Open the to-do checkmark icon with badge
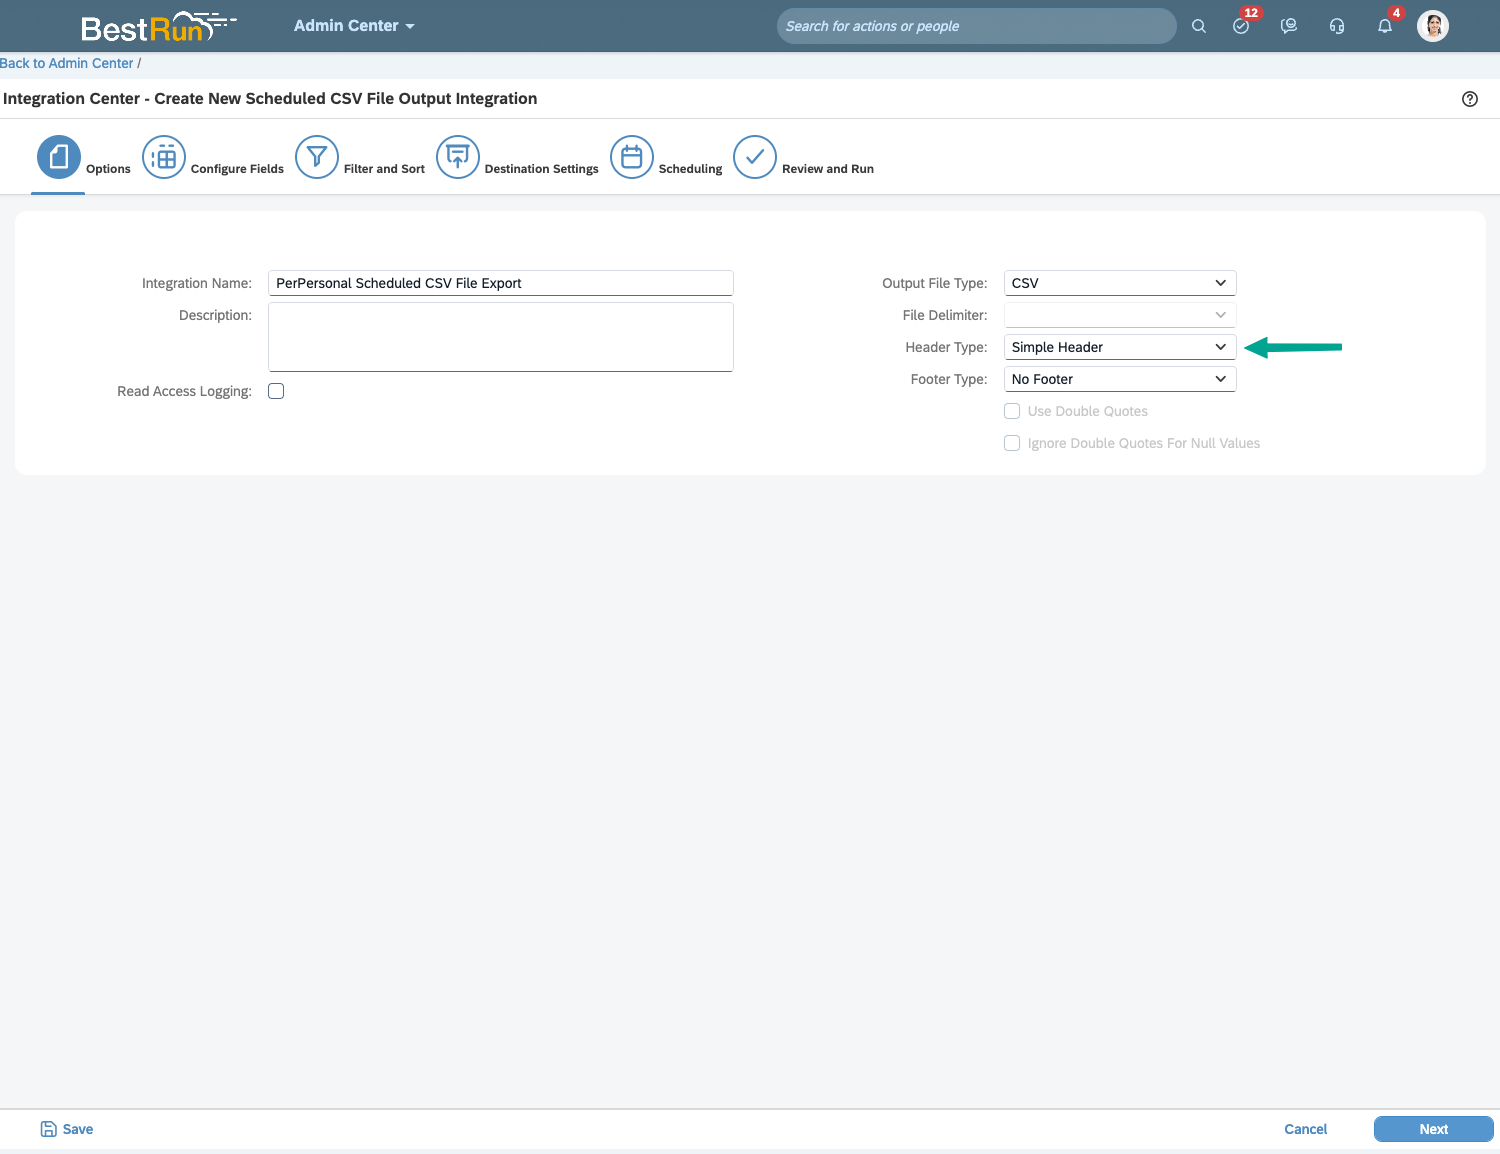Screen dimensions: 1500x1154 click(x=1241, y=26)
